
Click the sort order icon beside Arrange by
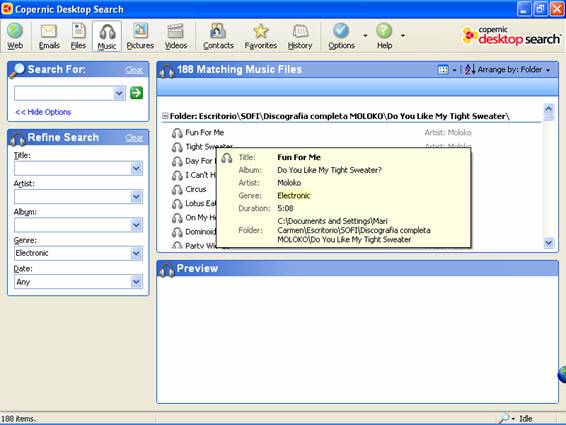pos(470,69)
